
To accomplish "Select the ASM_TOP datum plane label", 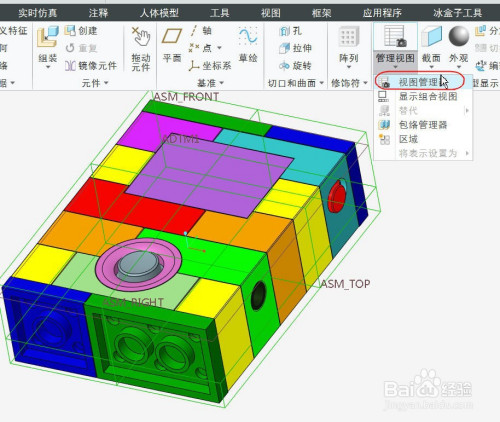I will [x=345, y=284].
